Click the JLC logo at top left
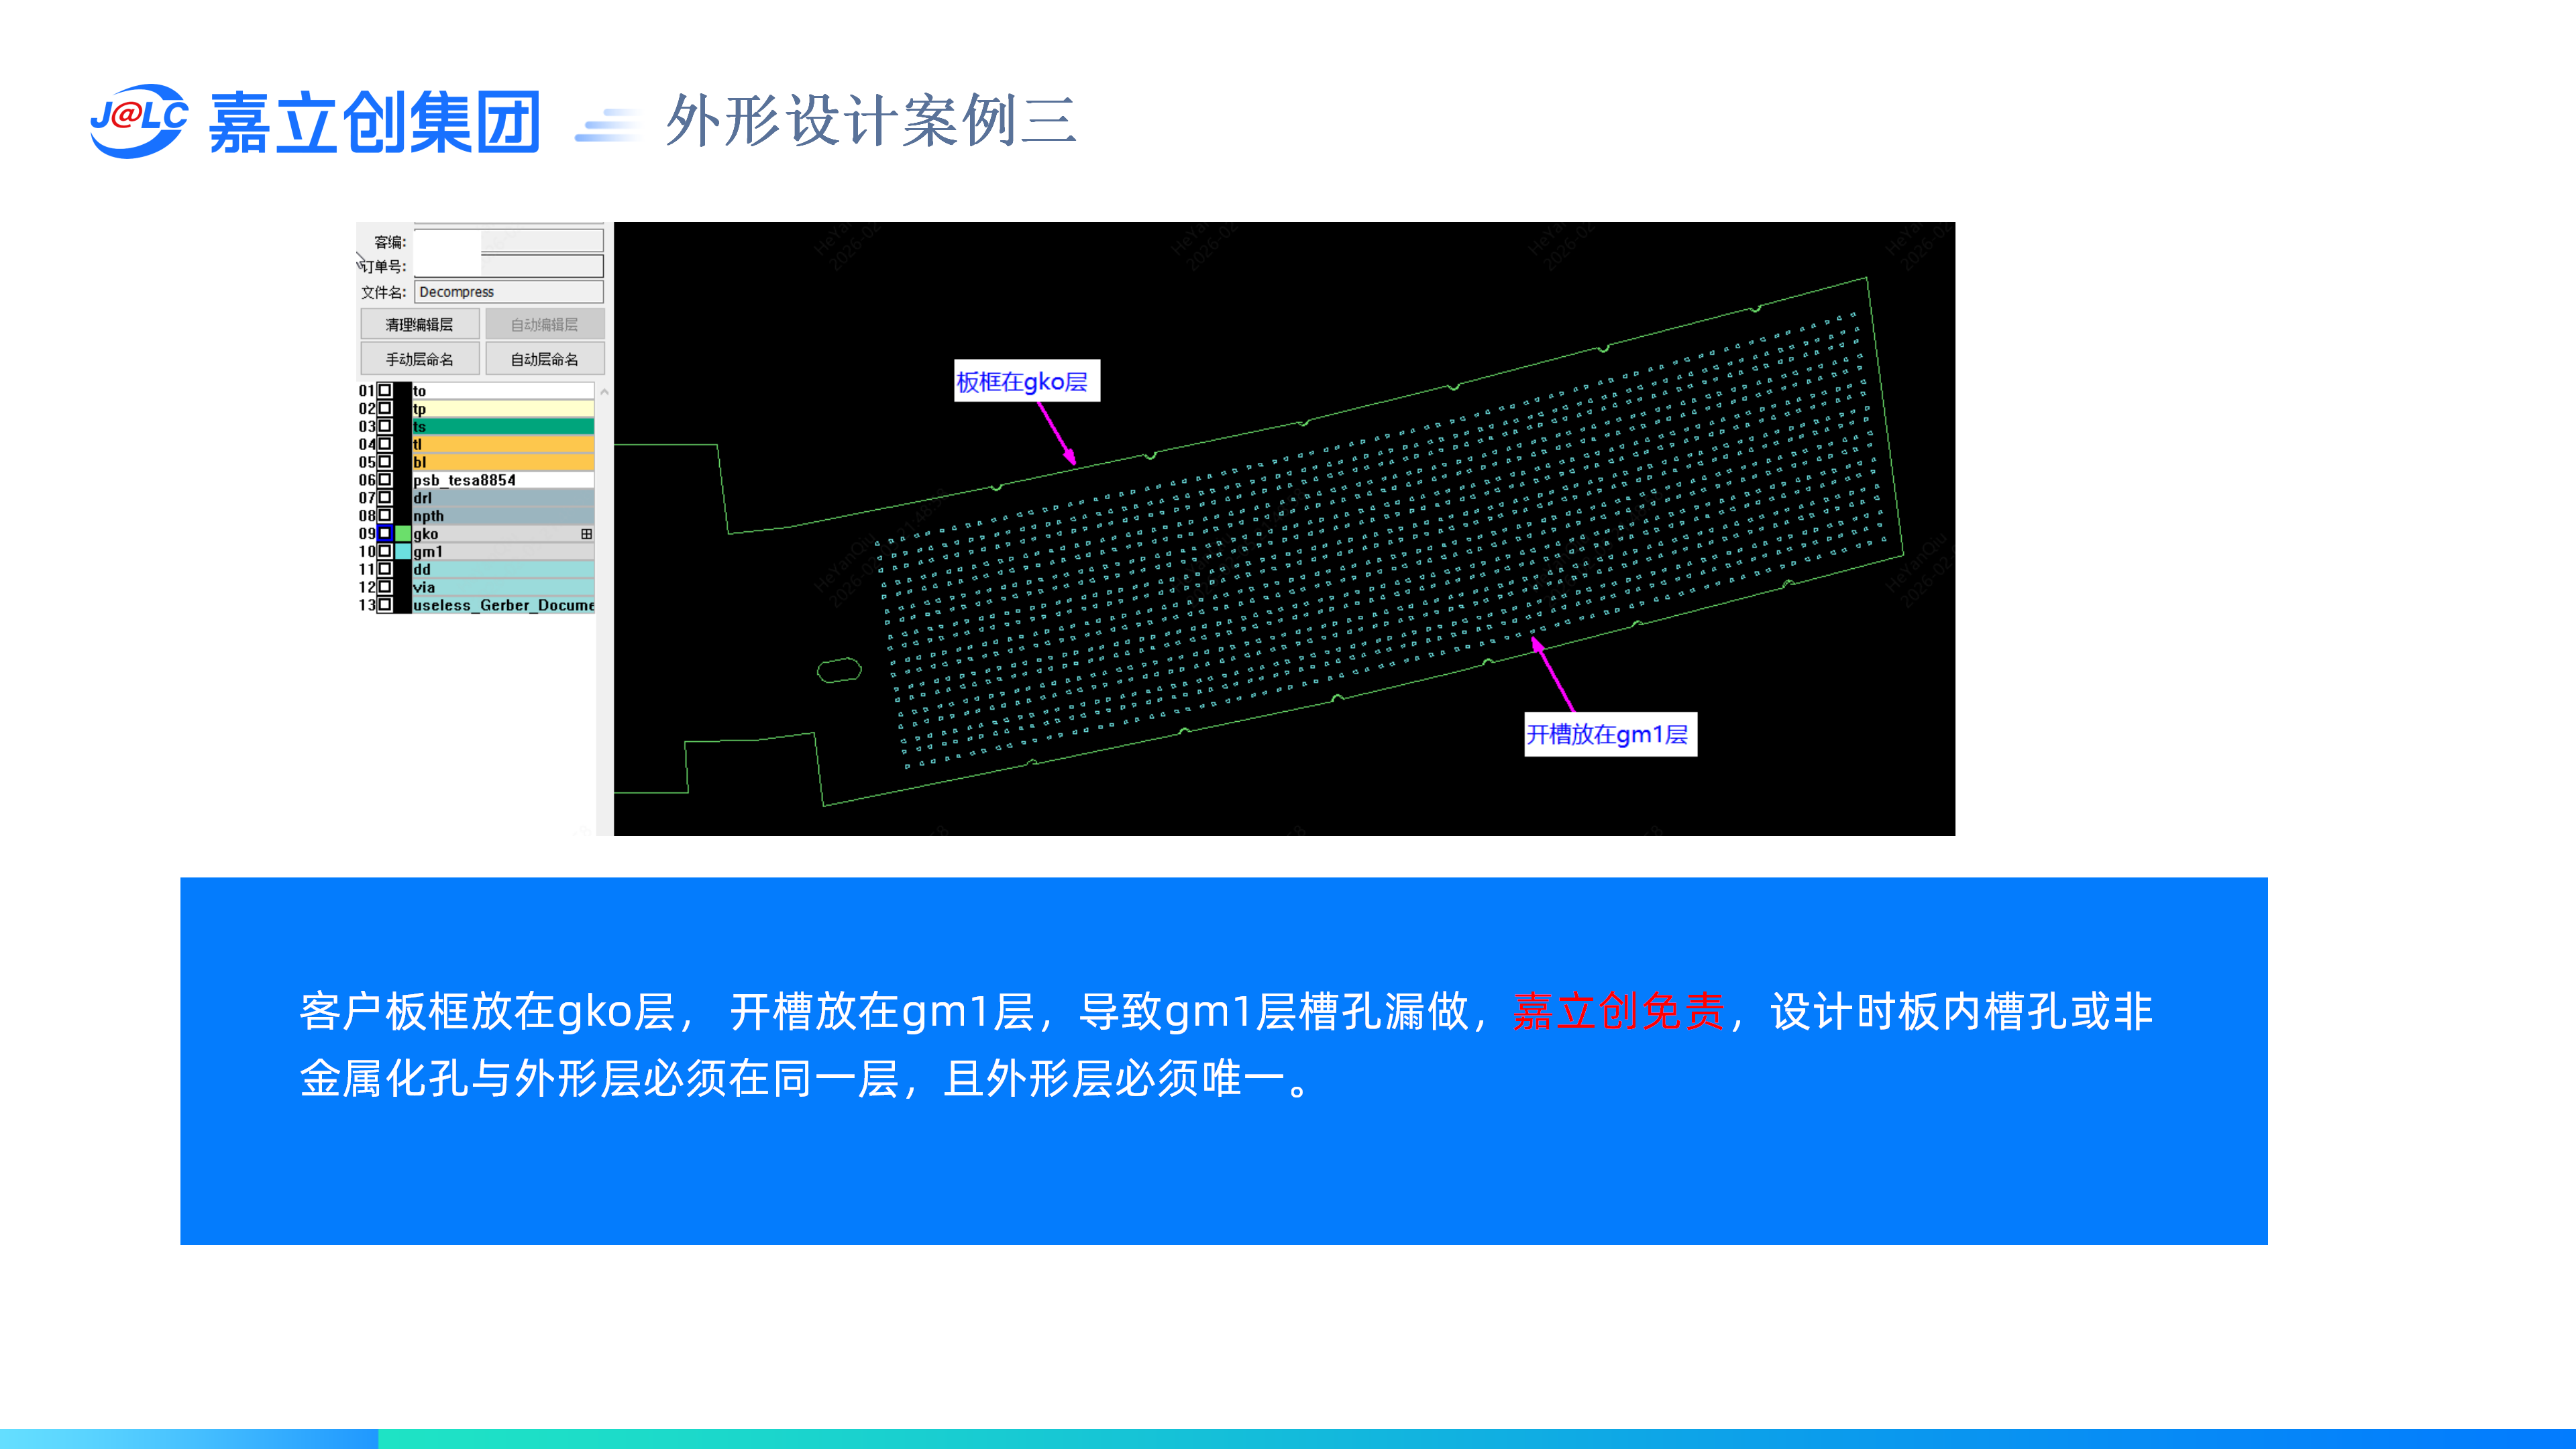Viewport: 2576px width, 1449px height. (x=139, y=120)
